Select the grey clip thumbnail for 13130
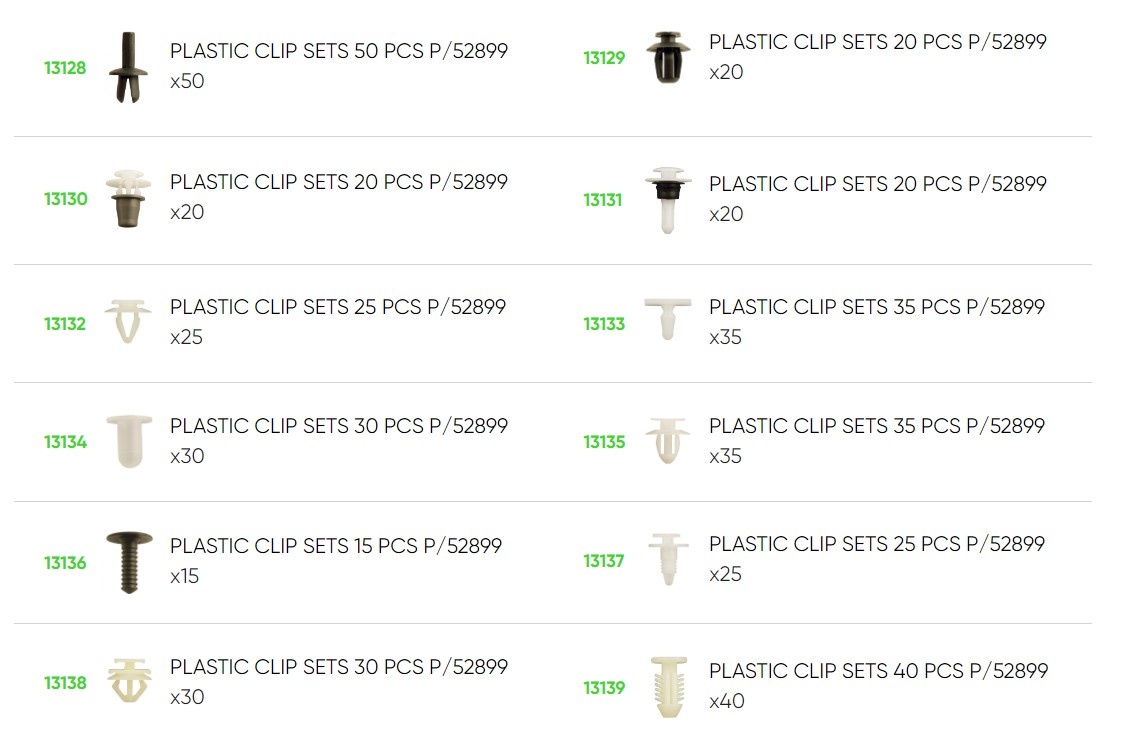The image size is (1130, 737). coord(128,198)
